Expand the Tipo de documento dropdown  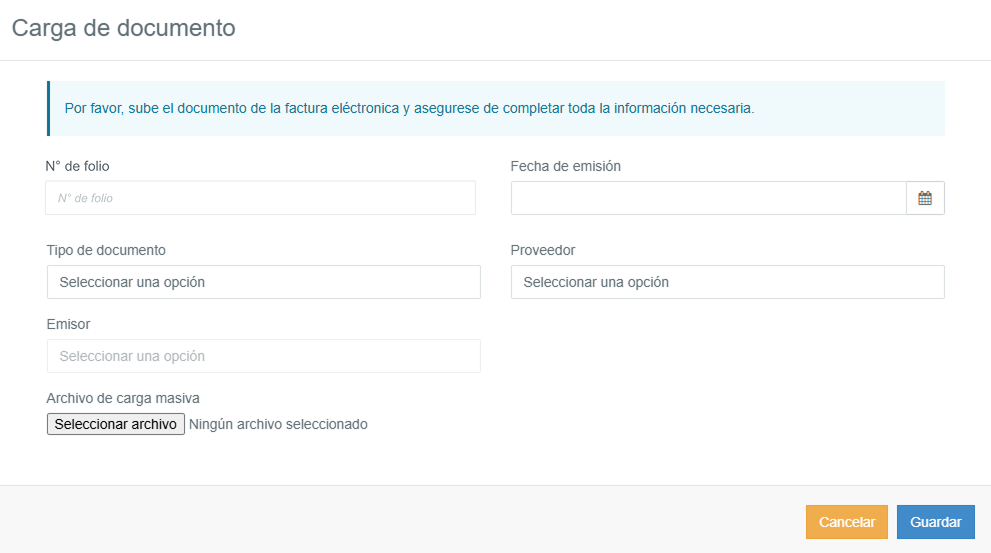263,282
